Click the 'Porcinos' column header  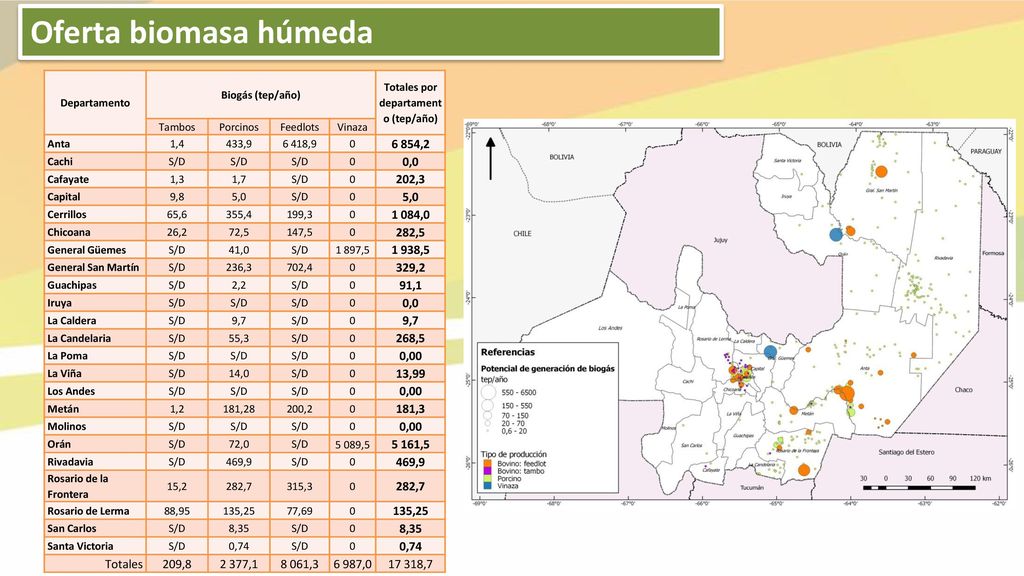(x=238, y=127)
